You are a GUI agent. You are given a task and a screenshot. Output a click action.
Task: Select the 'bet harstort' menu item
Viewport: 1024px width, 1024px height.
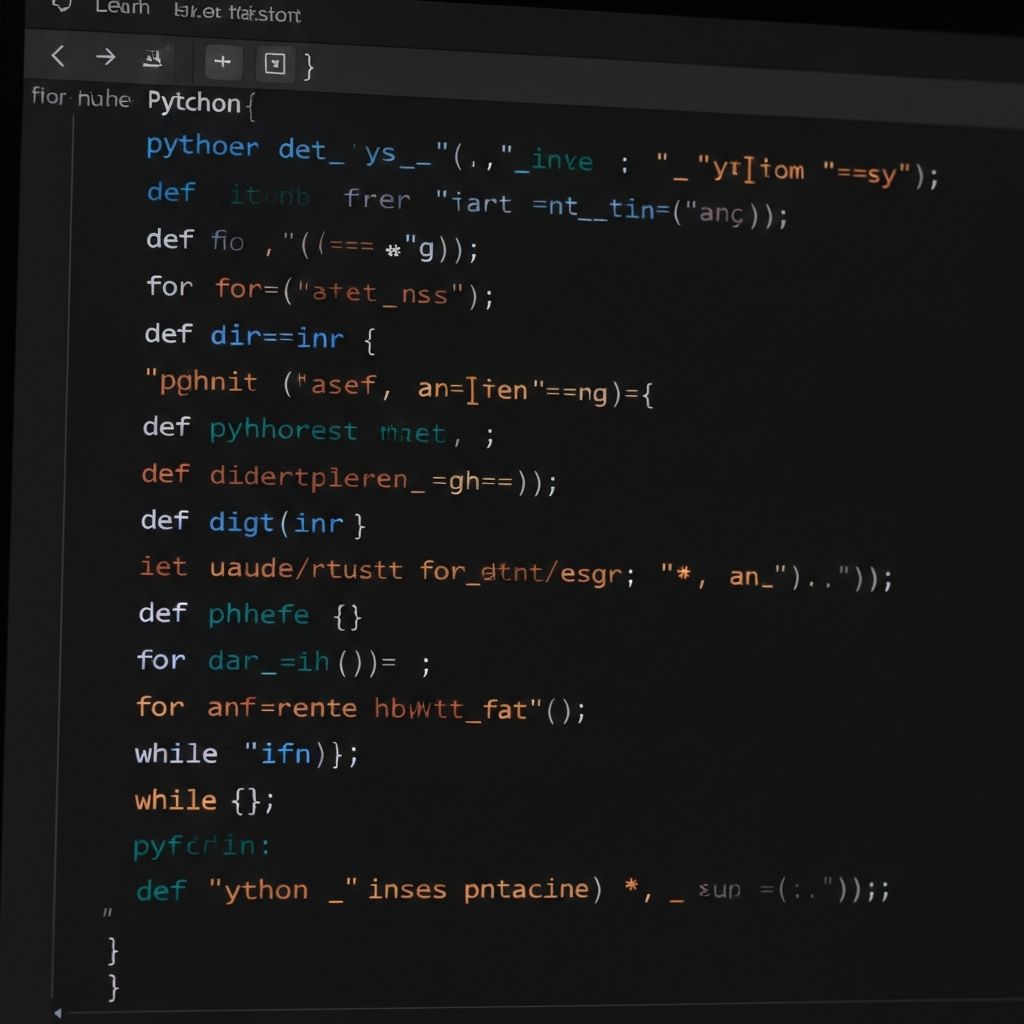point(236,12)
